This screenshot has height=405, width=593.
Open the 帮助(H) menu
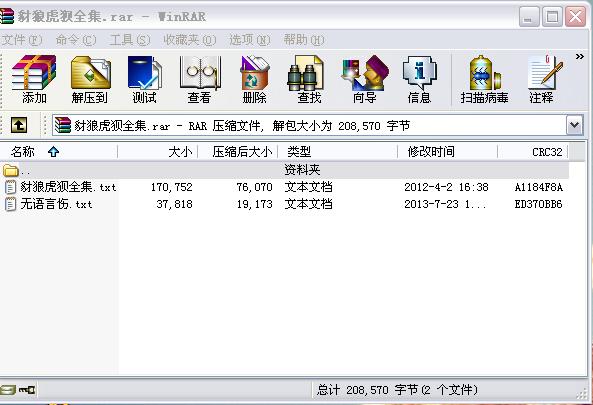pos(304,40)
